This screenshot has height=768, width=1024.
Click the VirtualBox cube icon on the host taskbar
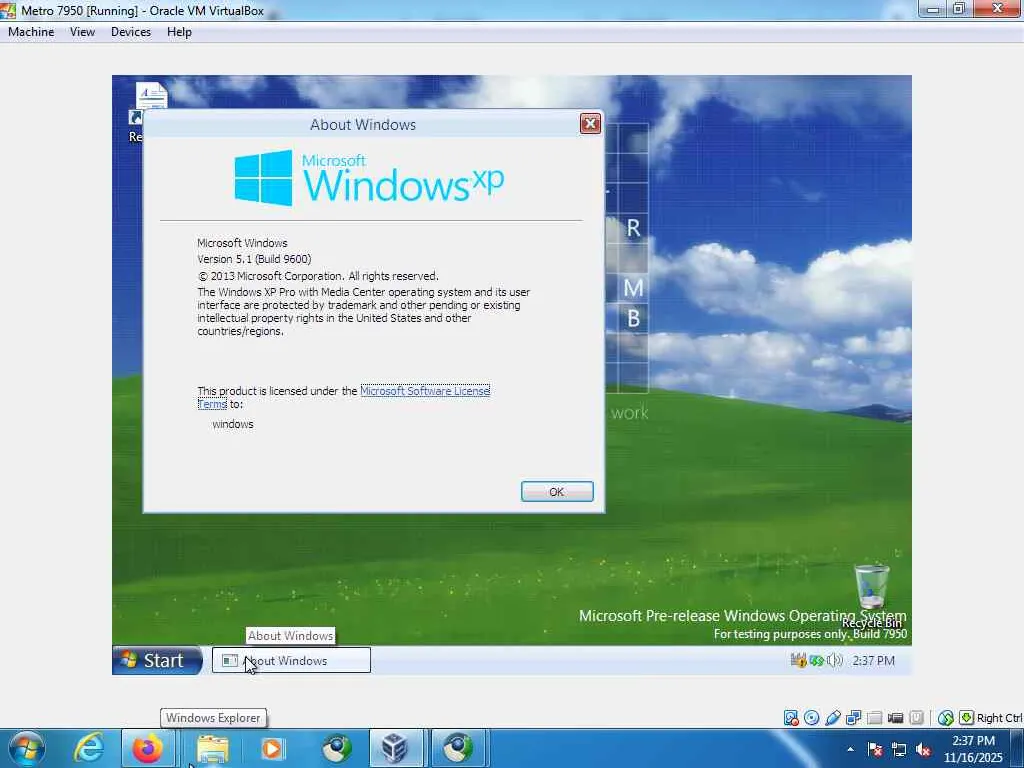[x=395, y=748]
